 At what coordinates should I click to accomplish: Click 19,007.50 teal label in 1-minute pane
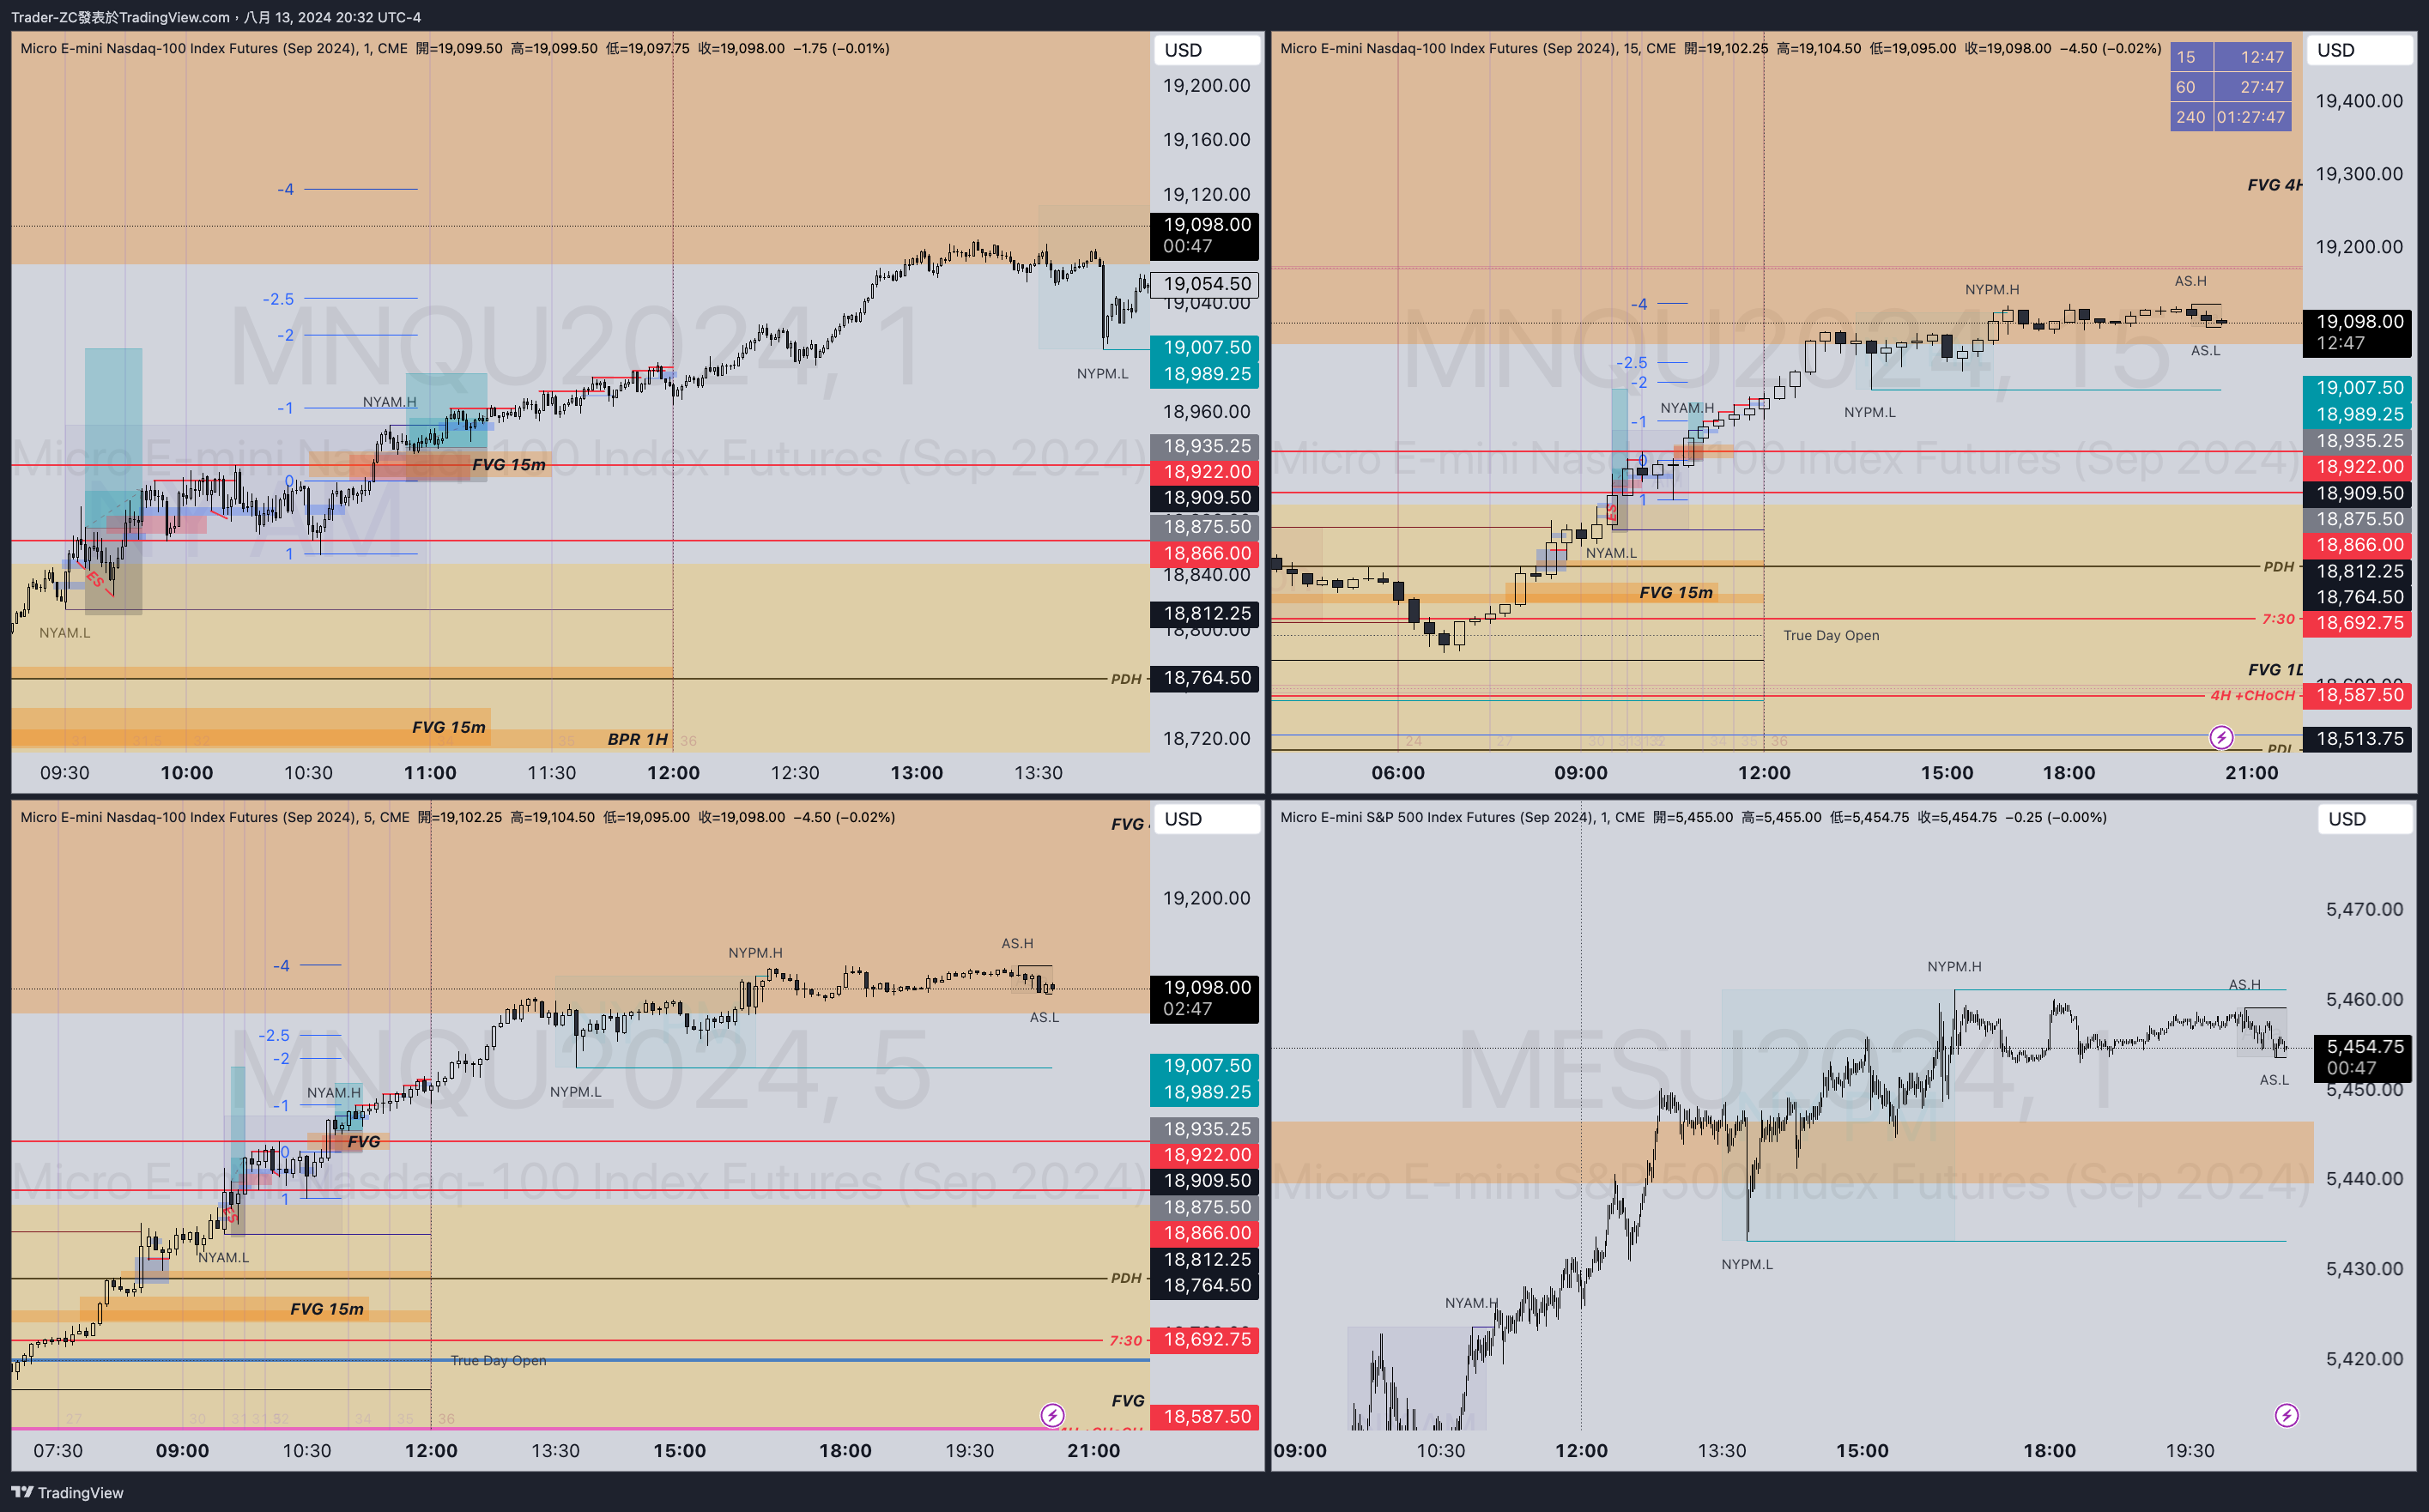coord(1205,347)
